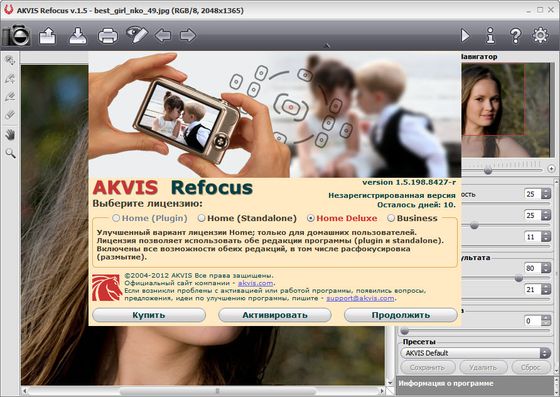Click the slider handle below value 0

click(405, 331)
